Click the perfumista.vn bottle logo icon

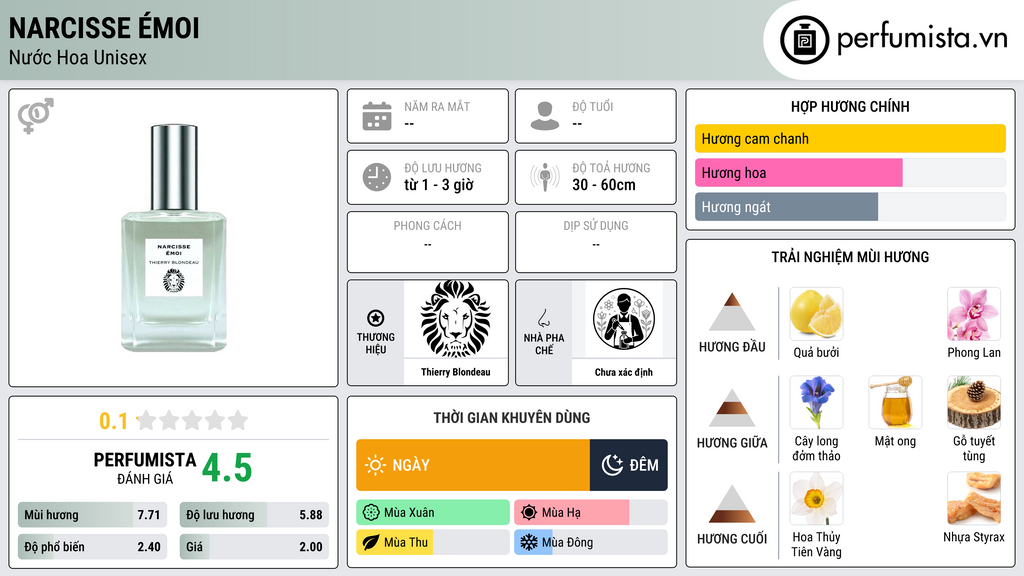(x=804, y=40)
